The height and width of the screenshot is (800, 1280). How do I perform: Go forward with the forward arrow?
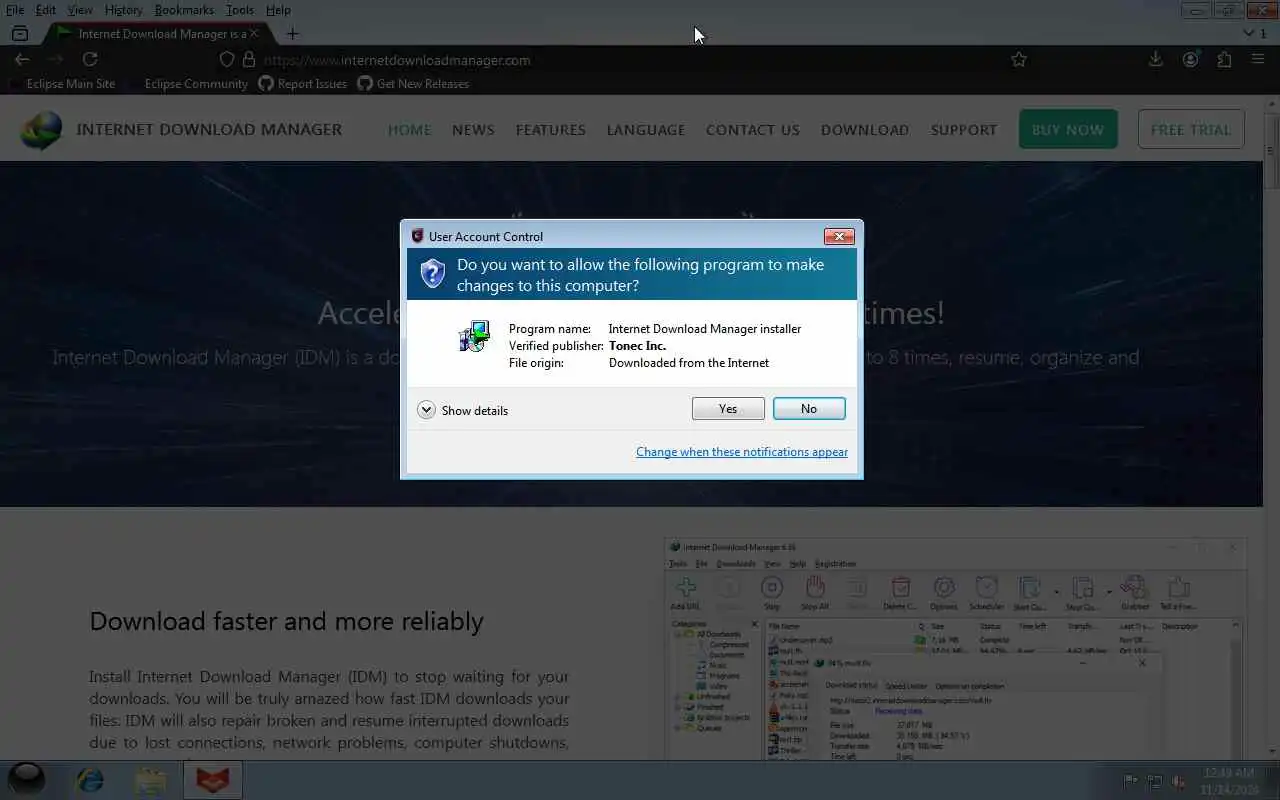pos(56,60)
